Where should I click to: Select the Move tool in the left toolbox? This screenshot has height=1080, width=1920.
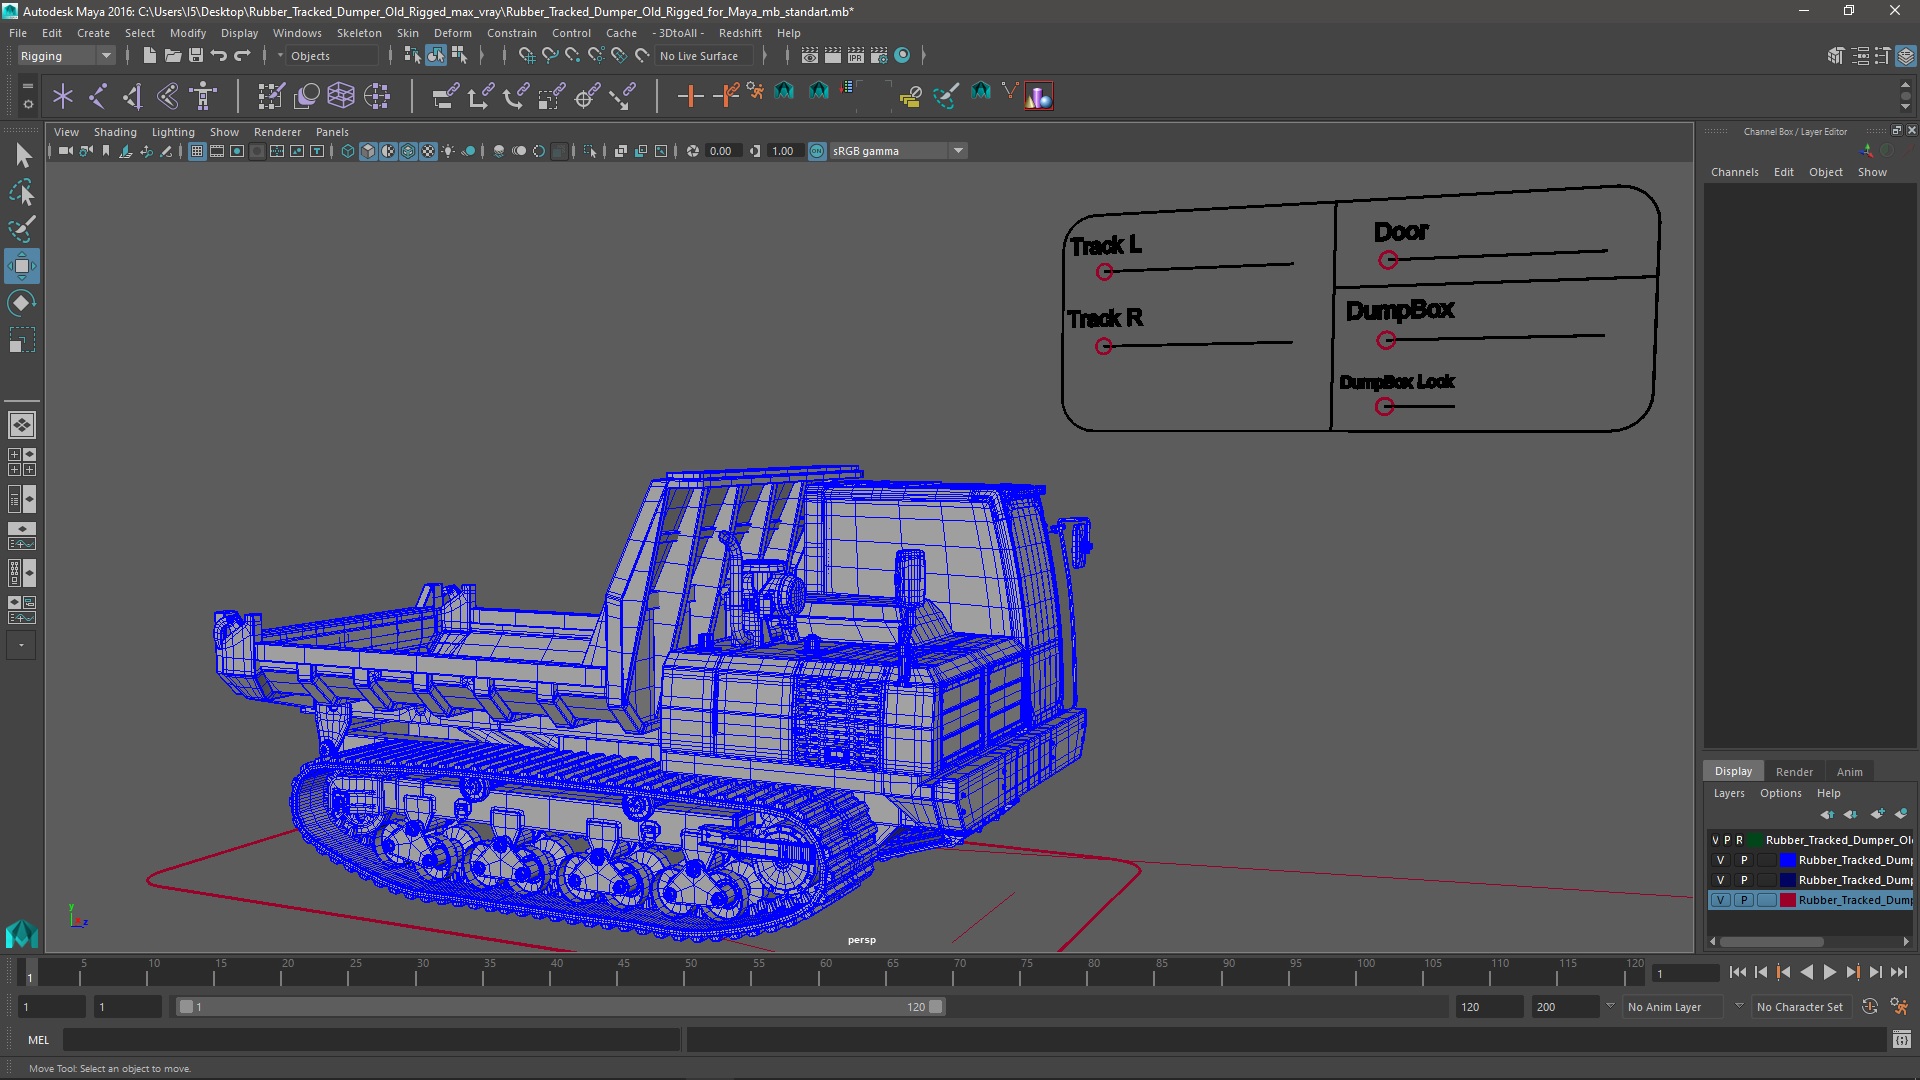21,265
